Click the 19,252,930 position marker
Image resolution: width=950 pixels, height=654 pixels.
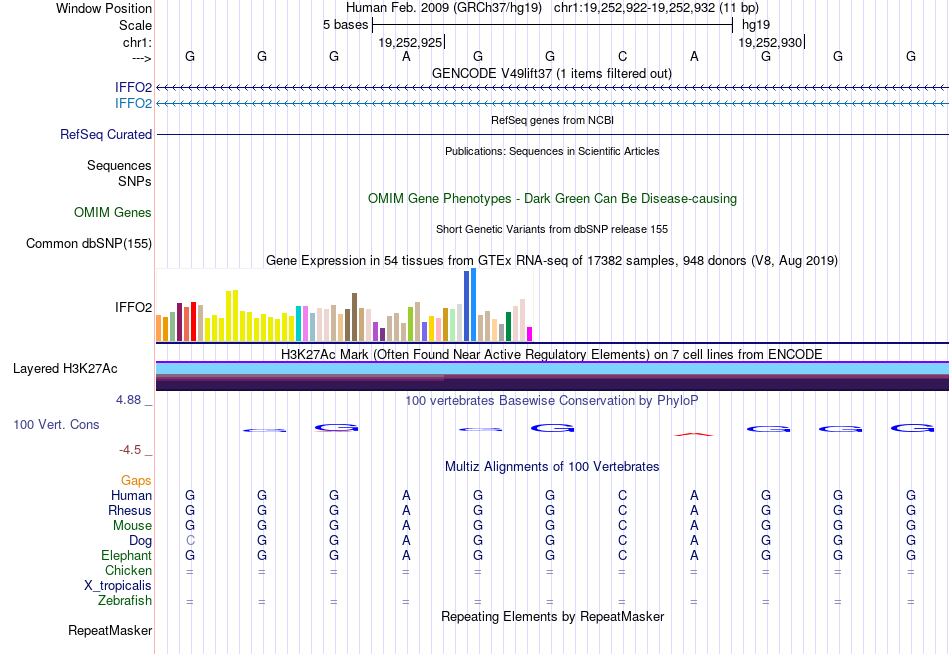(769, 42)
